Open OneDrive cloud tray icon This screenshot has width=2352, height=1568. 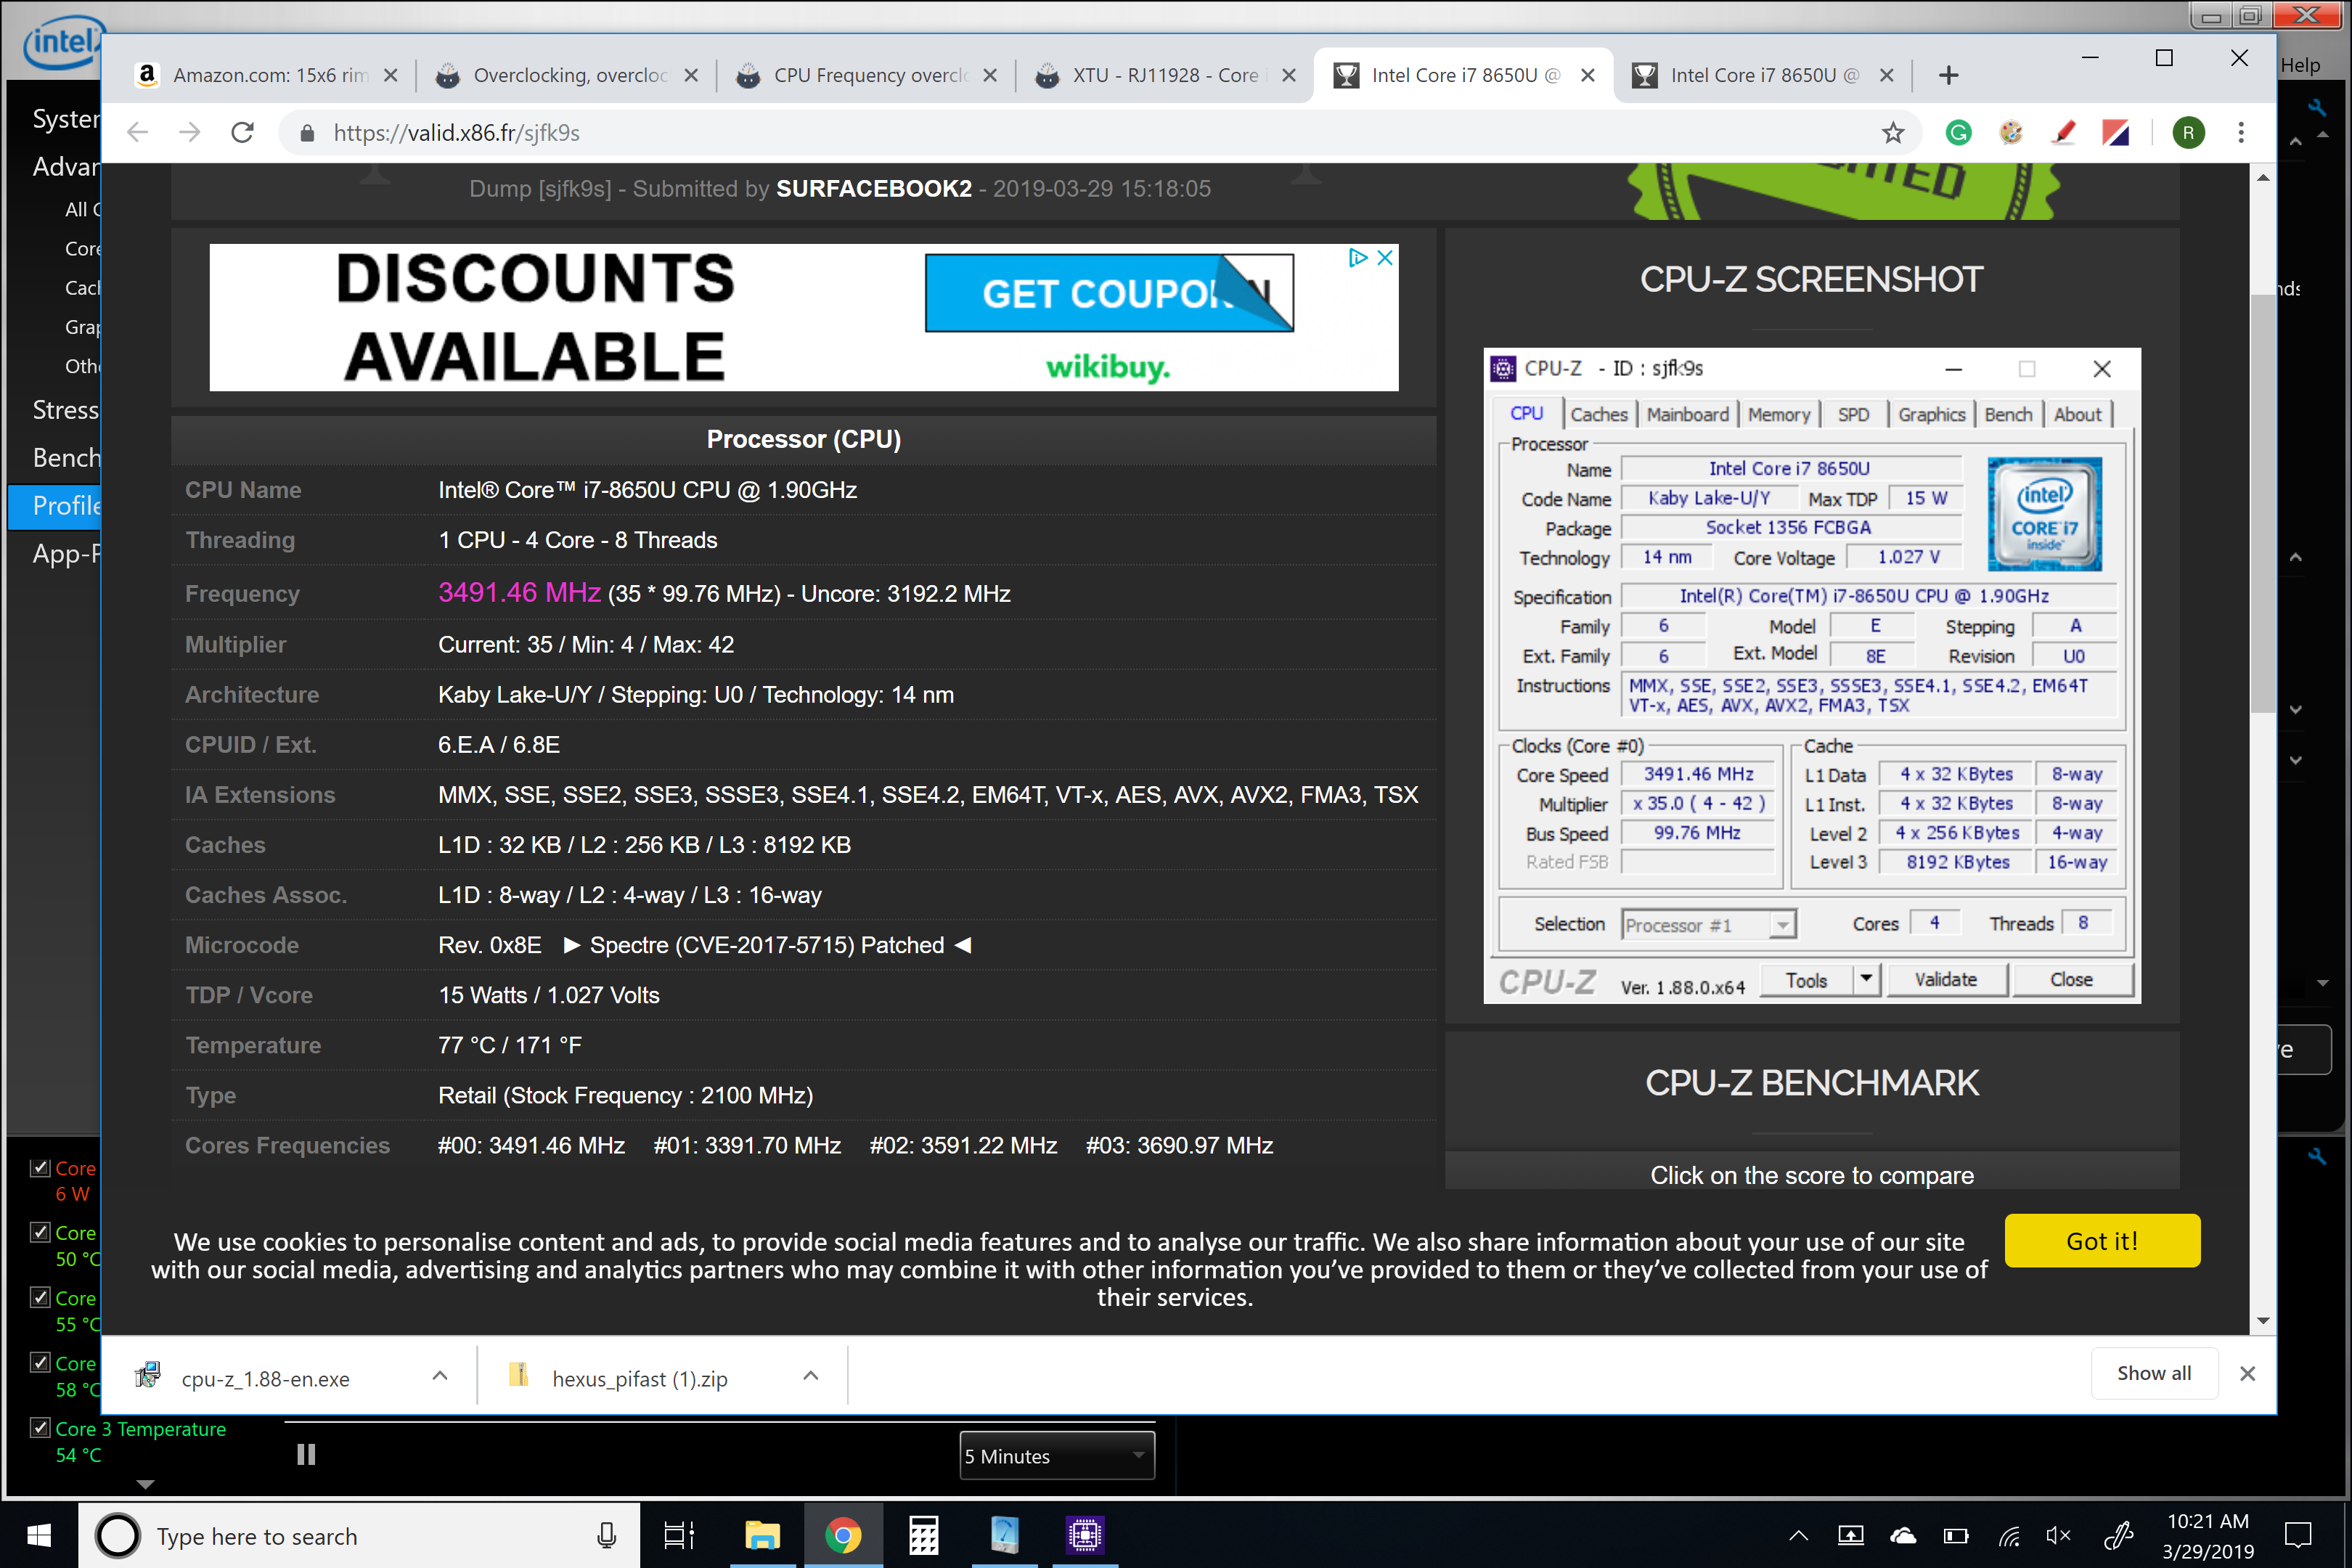1902,1535
